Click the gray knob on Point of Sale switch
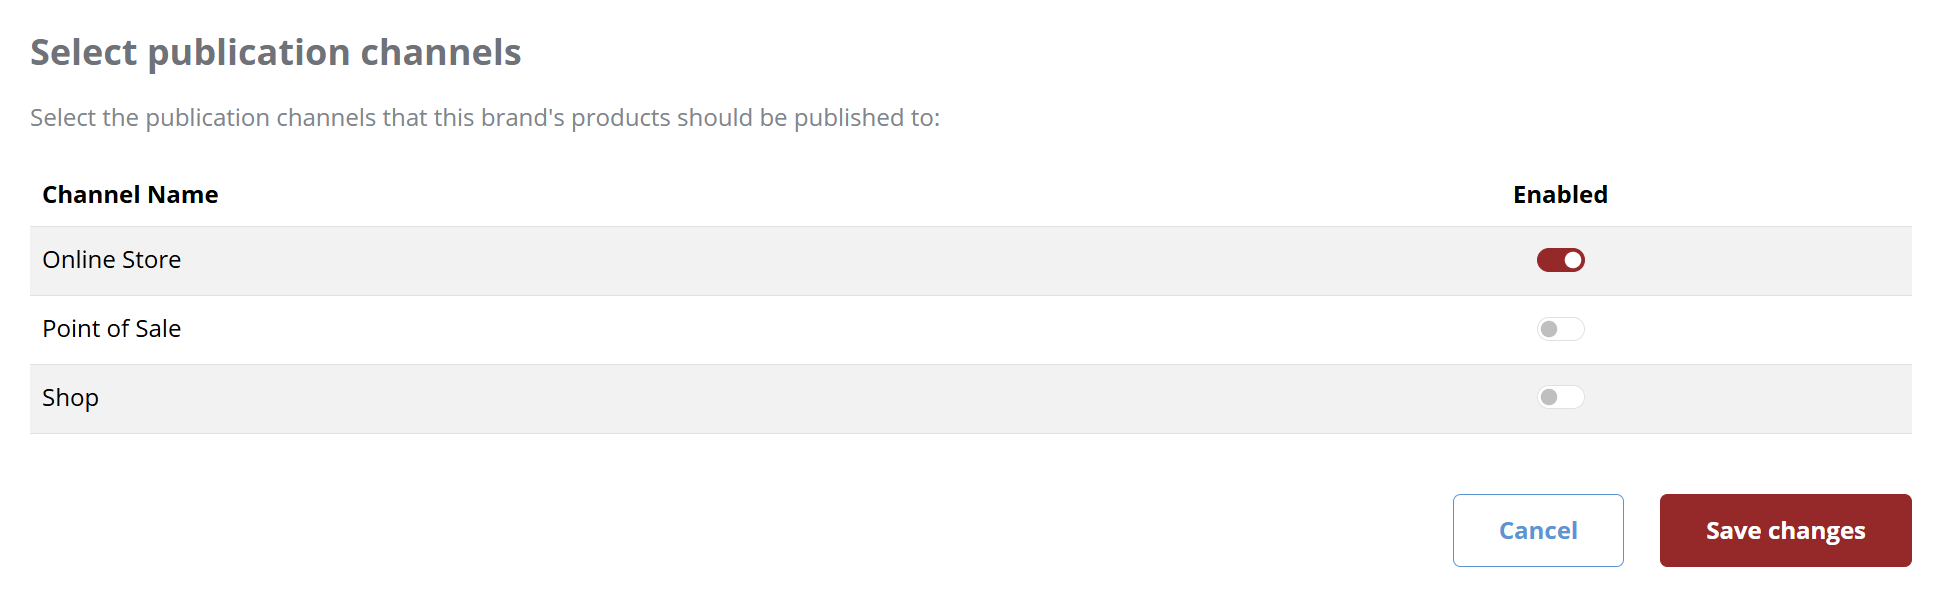This screenshot has height=594, width=1939. [1549, 329]
